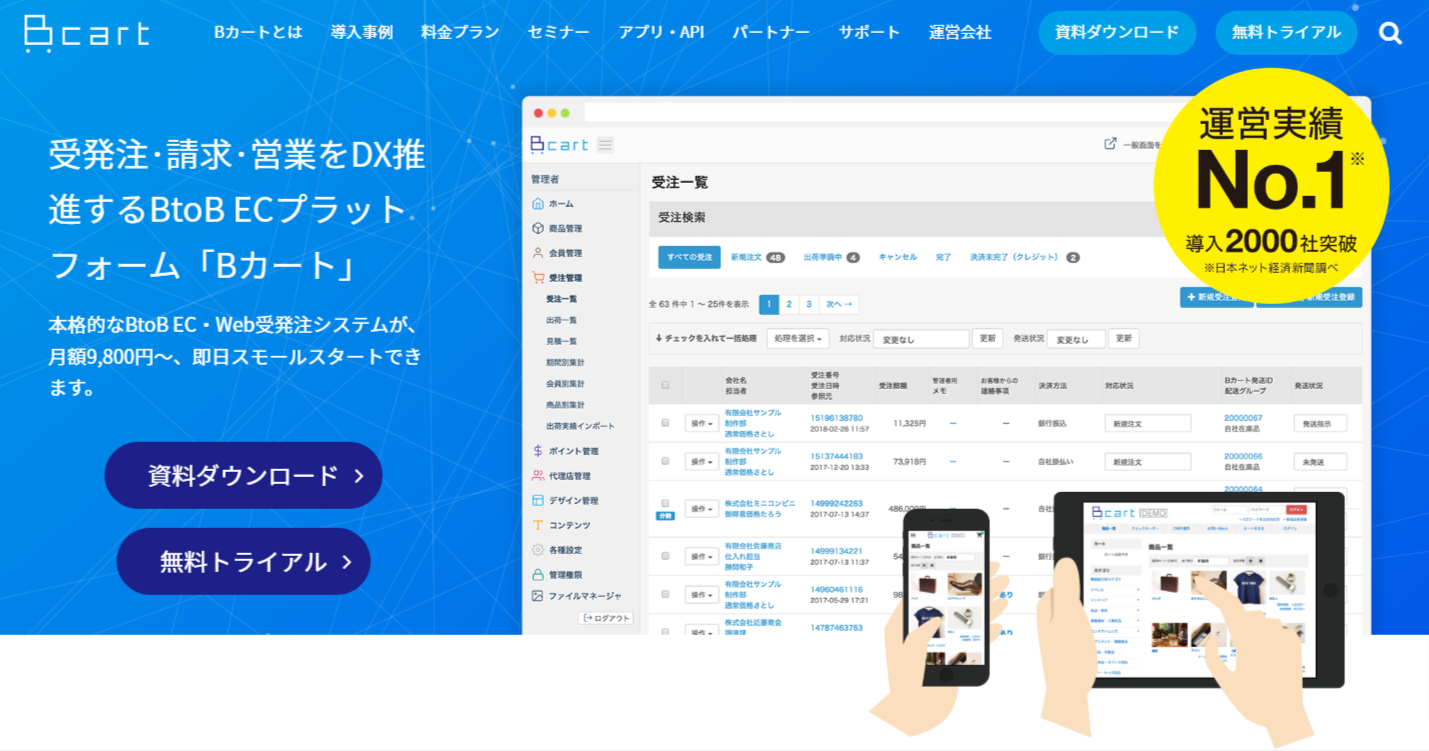Go to page 2 of order list
Image resolution: width=1429 pixels, height=751 pixels.
click(789, 305)
